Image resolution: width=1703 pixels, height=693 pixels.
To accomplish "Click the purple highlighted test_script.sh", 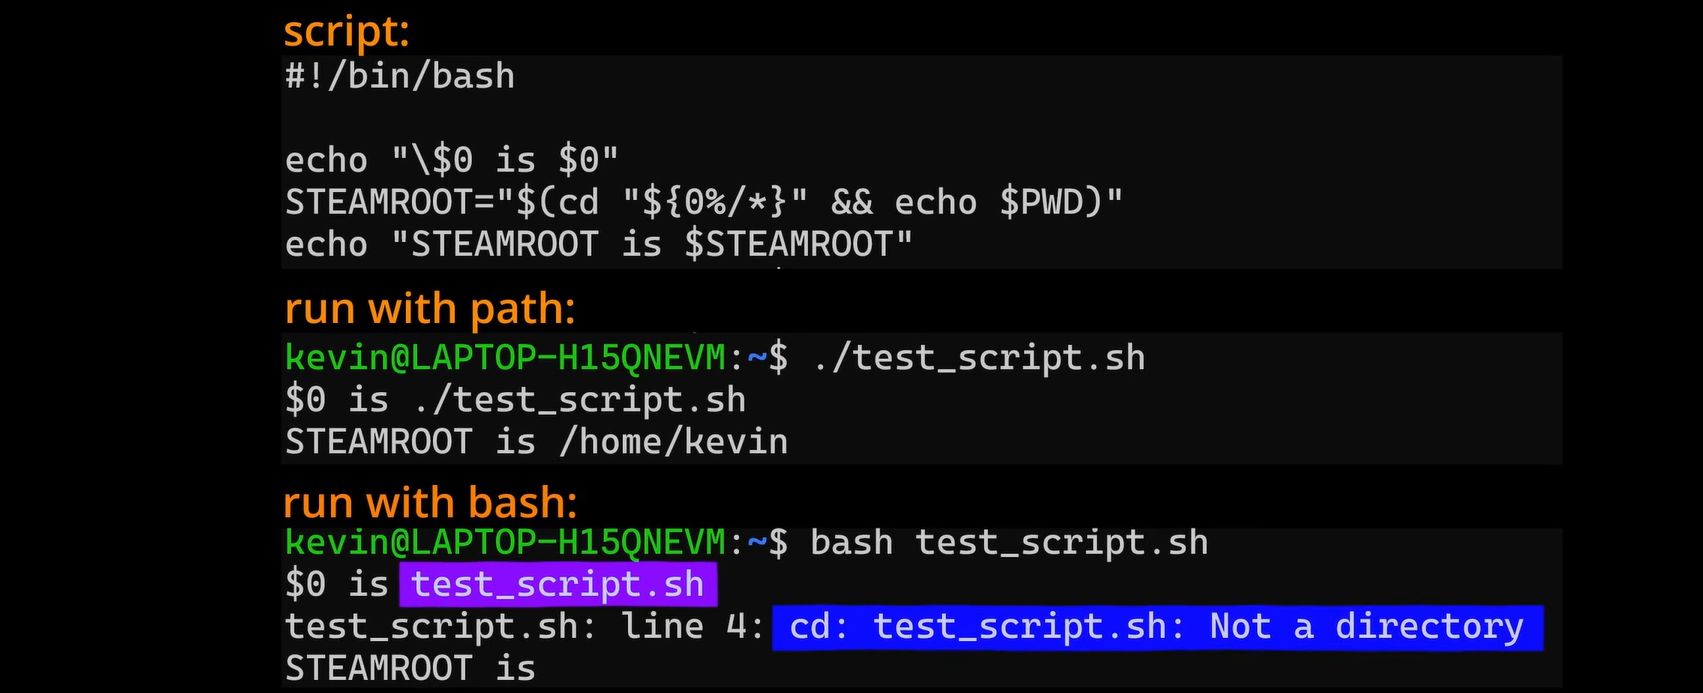I will click(558, 584).
